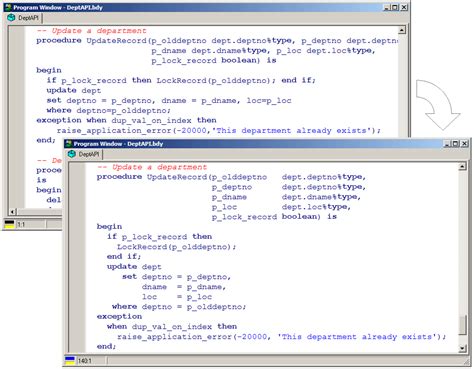
Task: Click the scroll up arrow in the front window
Action: pos(462,167)
